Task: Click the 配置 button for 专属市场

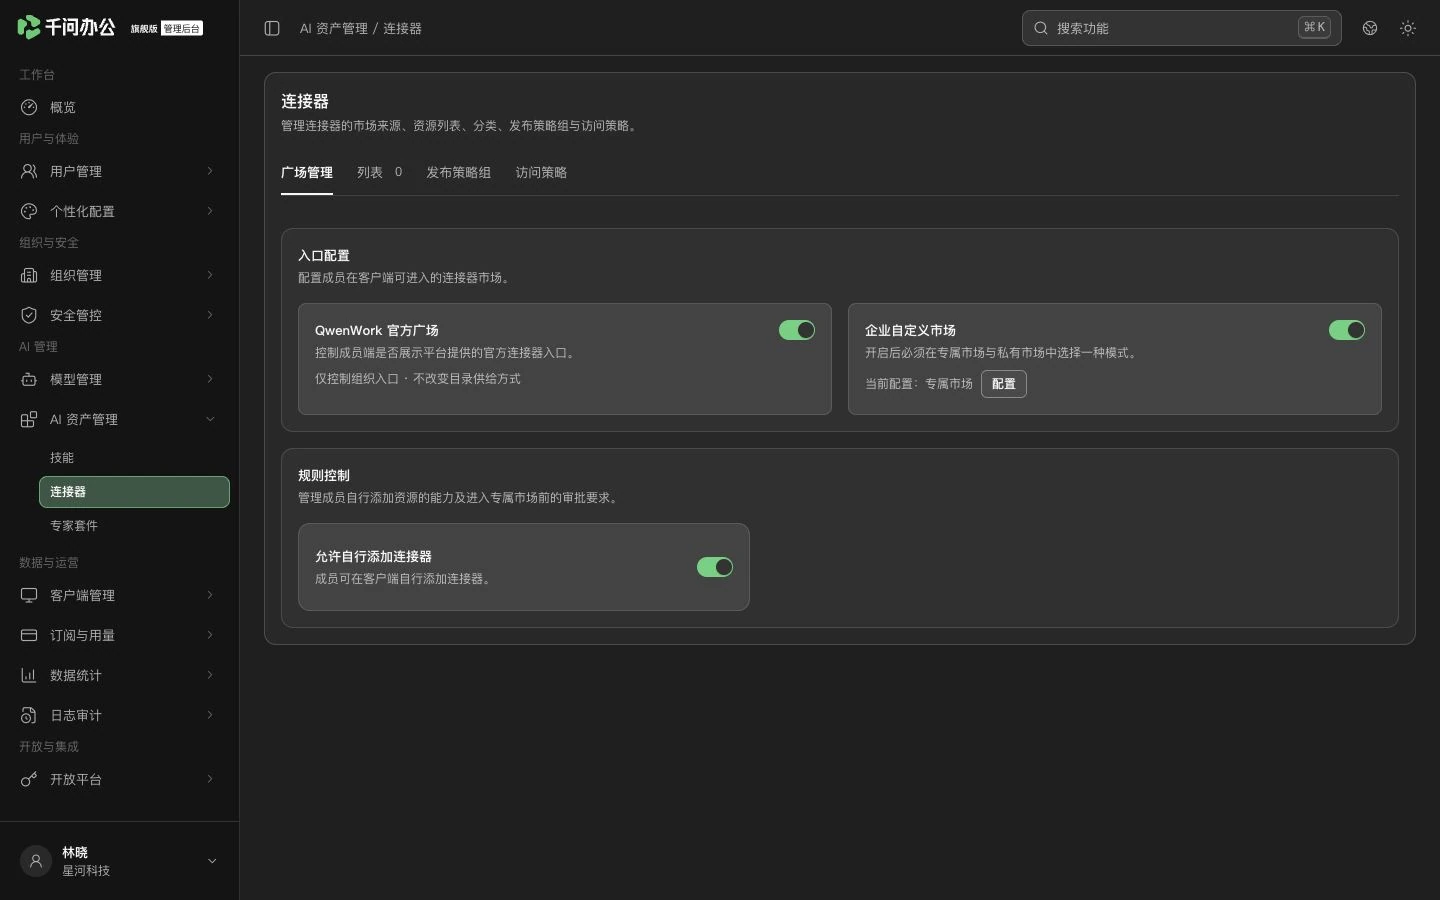Action: tap(1004, 384)
